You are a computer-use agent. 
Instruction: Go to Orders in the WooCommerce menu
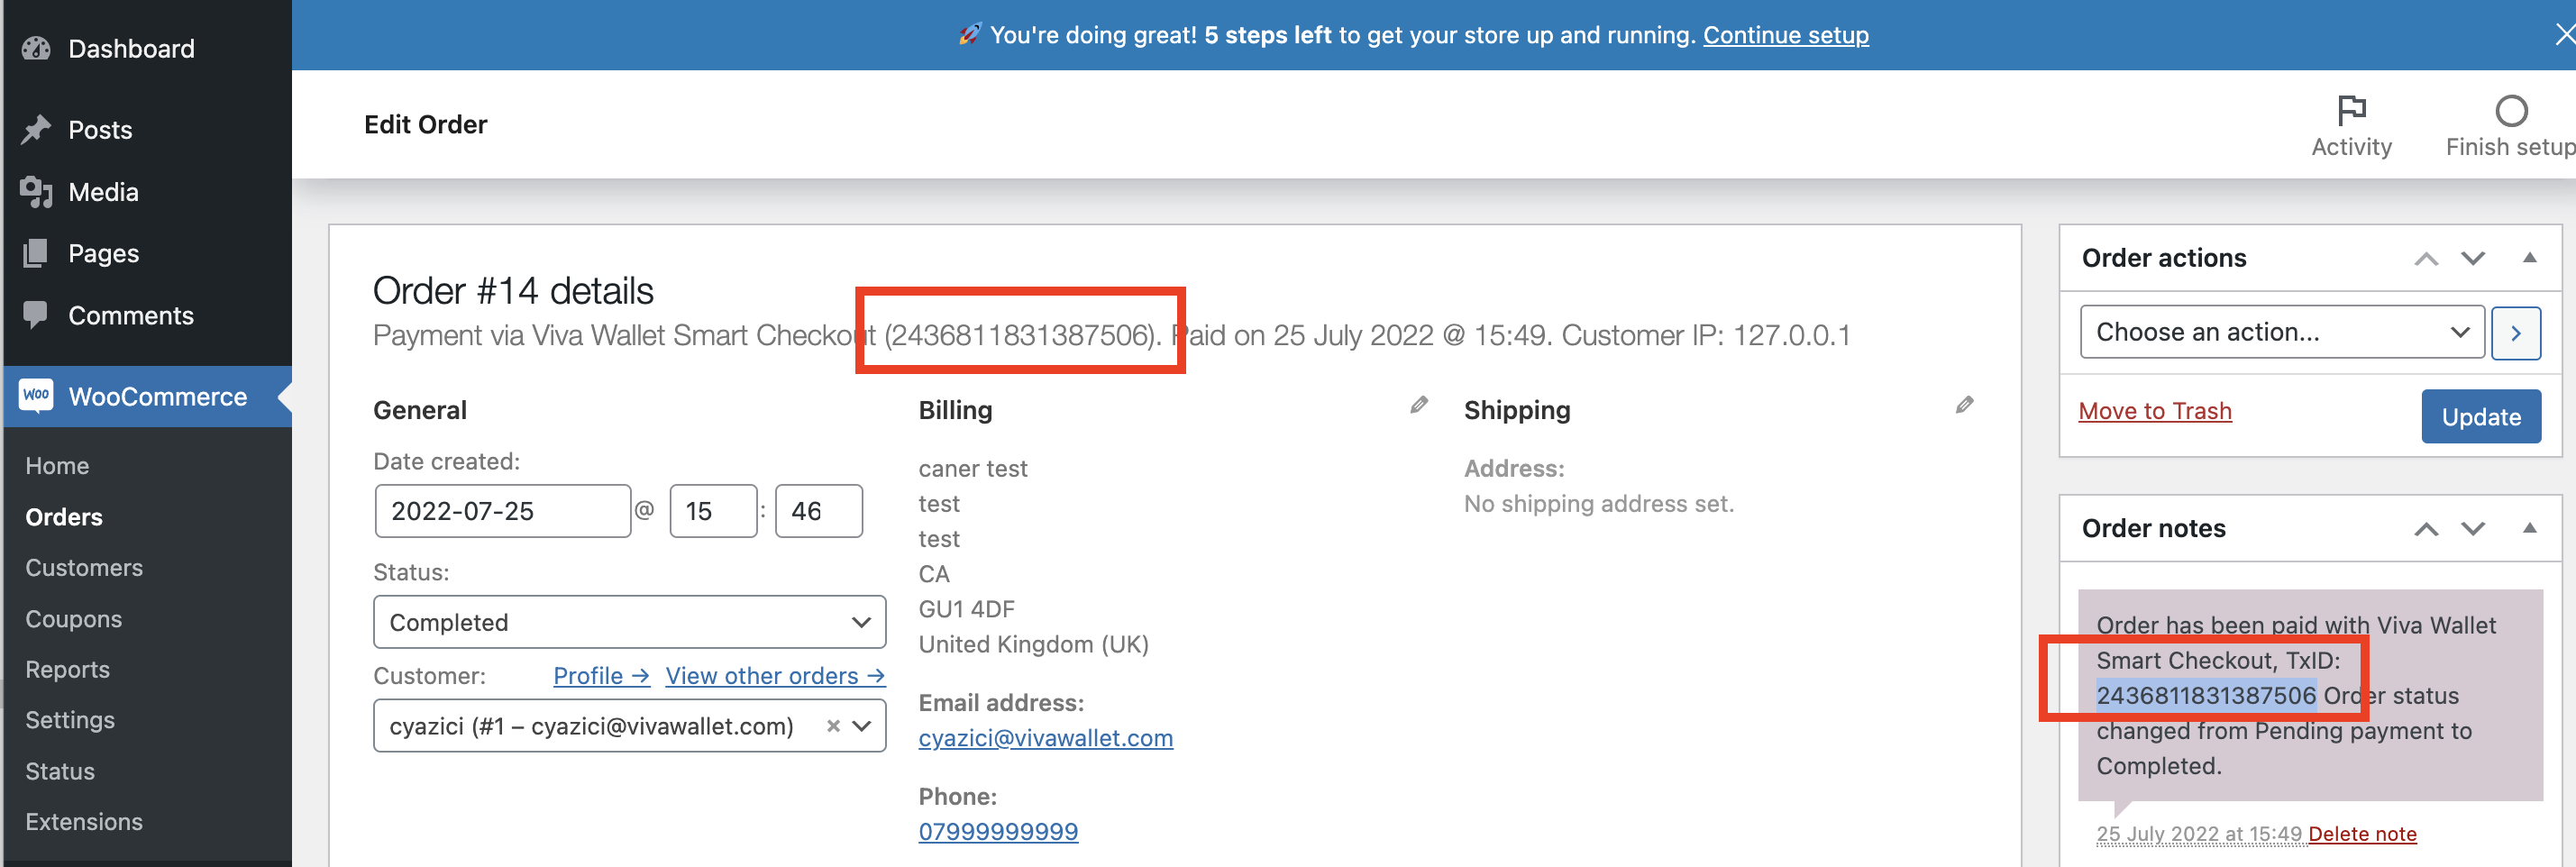[x=63, y=517]
